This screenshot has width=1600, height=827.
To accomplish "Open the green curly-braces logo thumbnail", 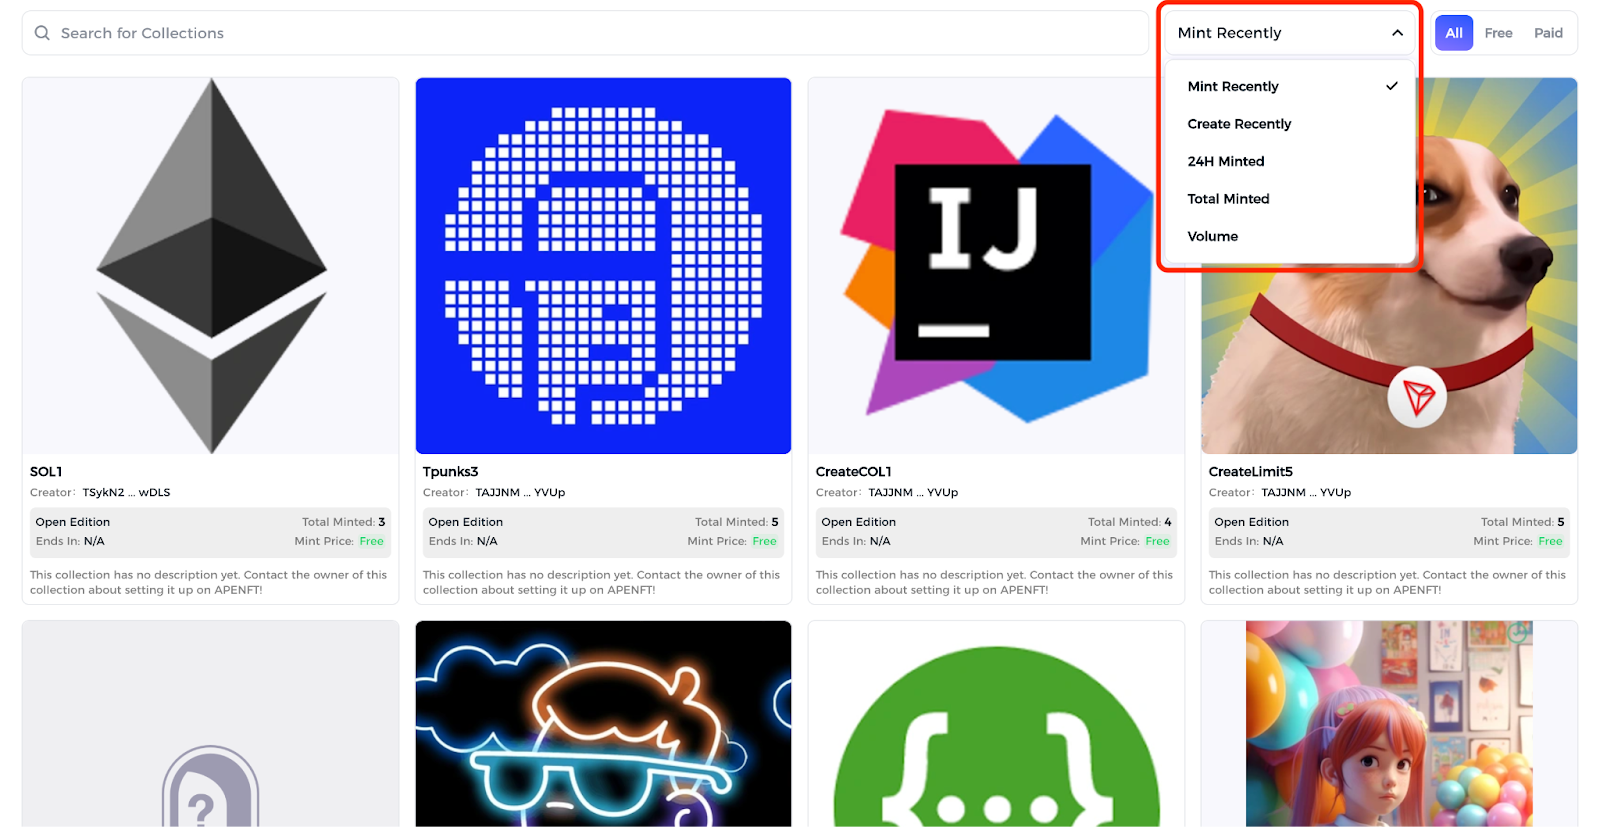I will [x=996, y=724].
